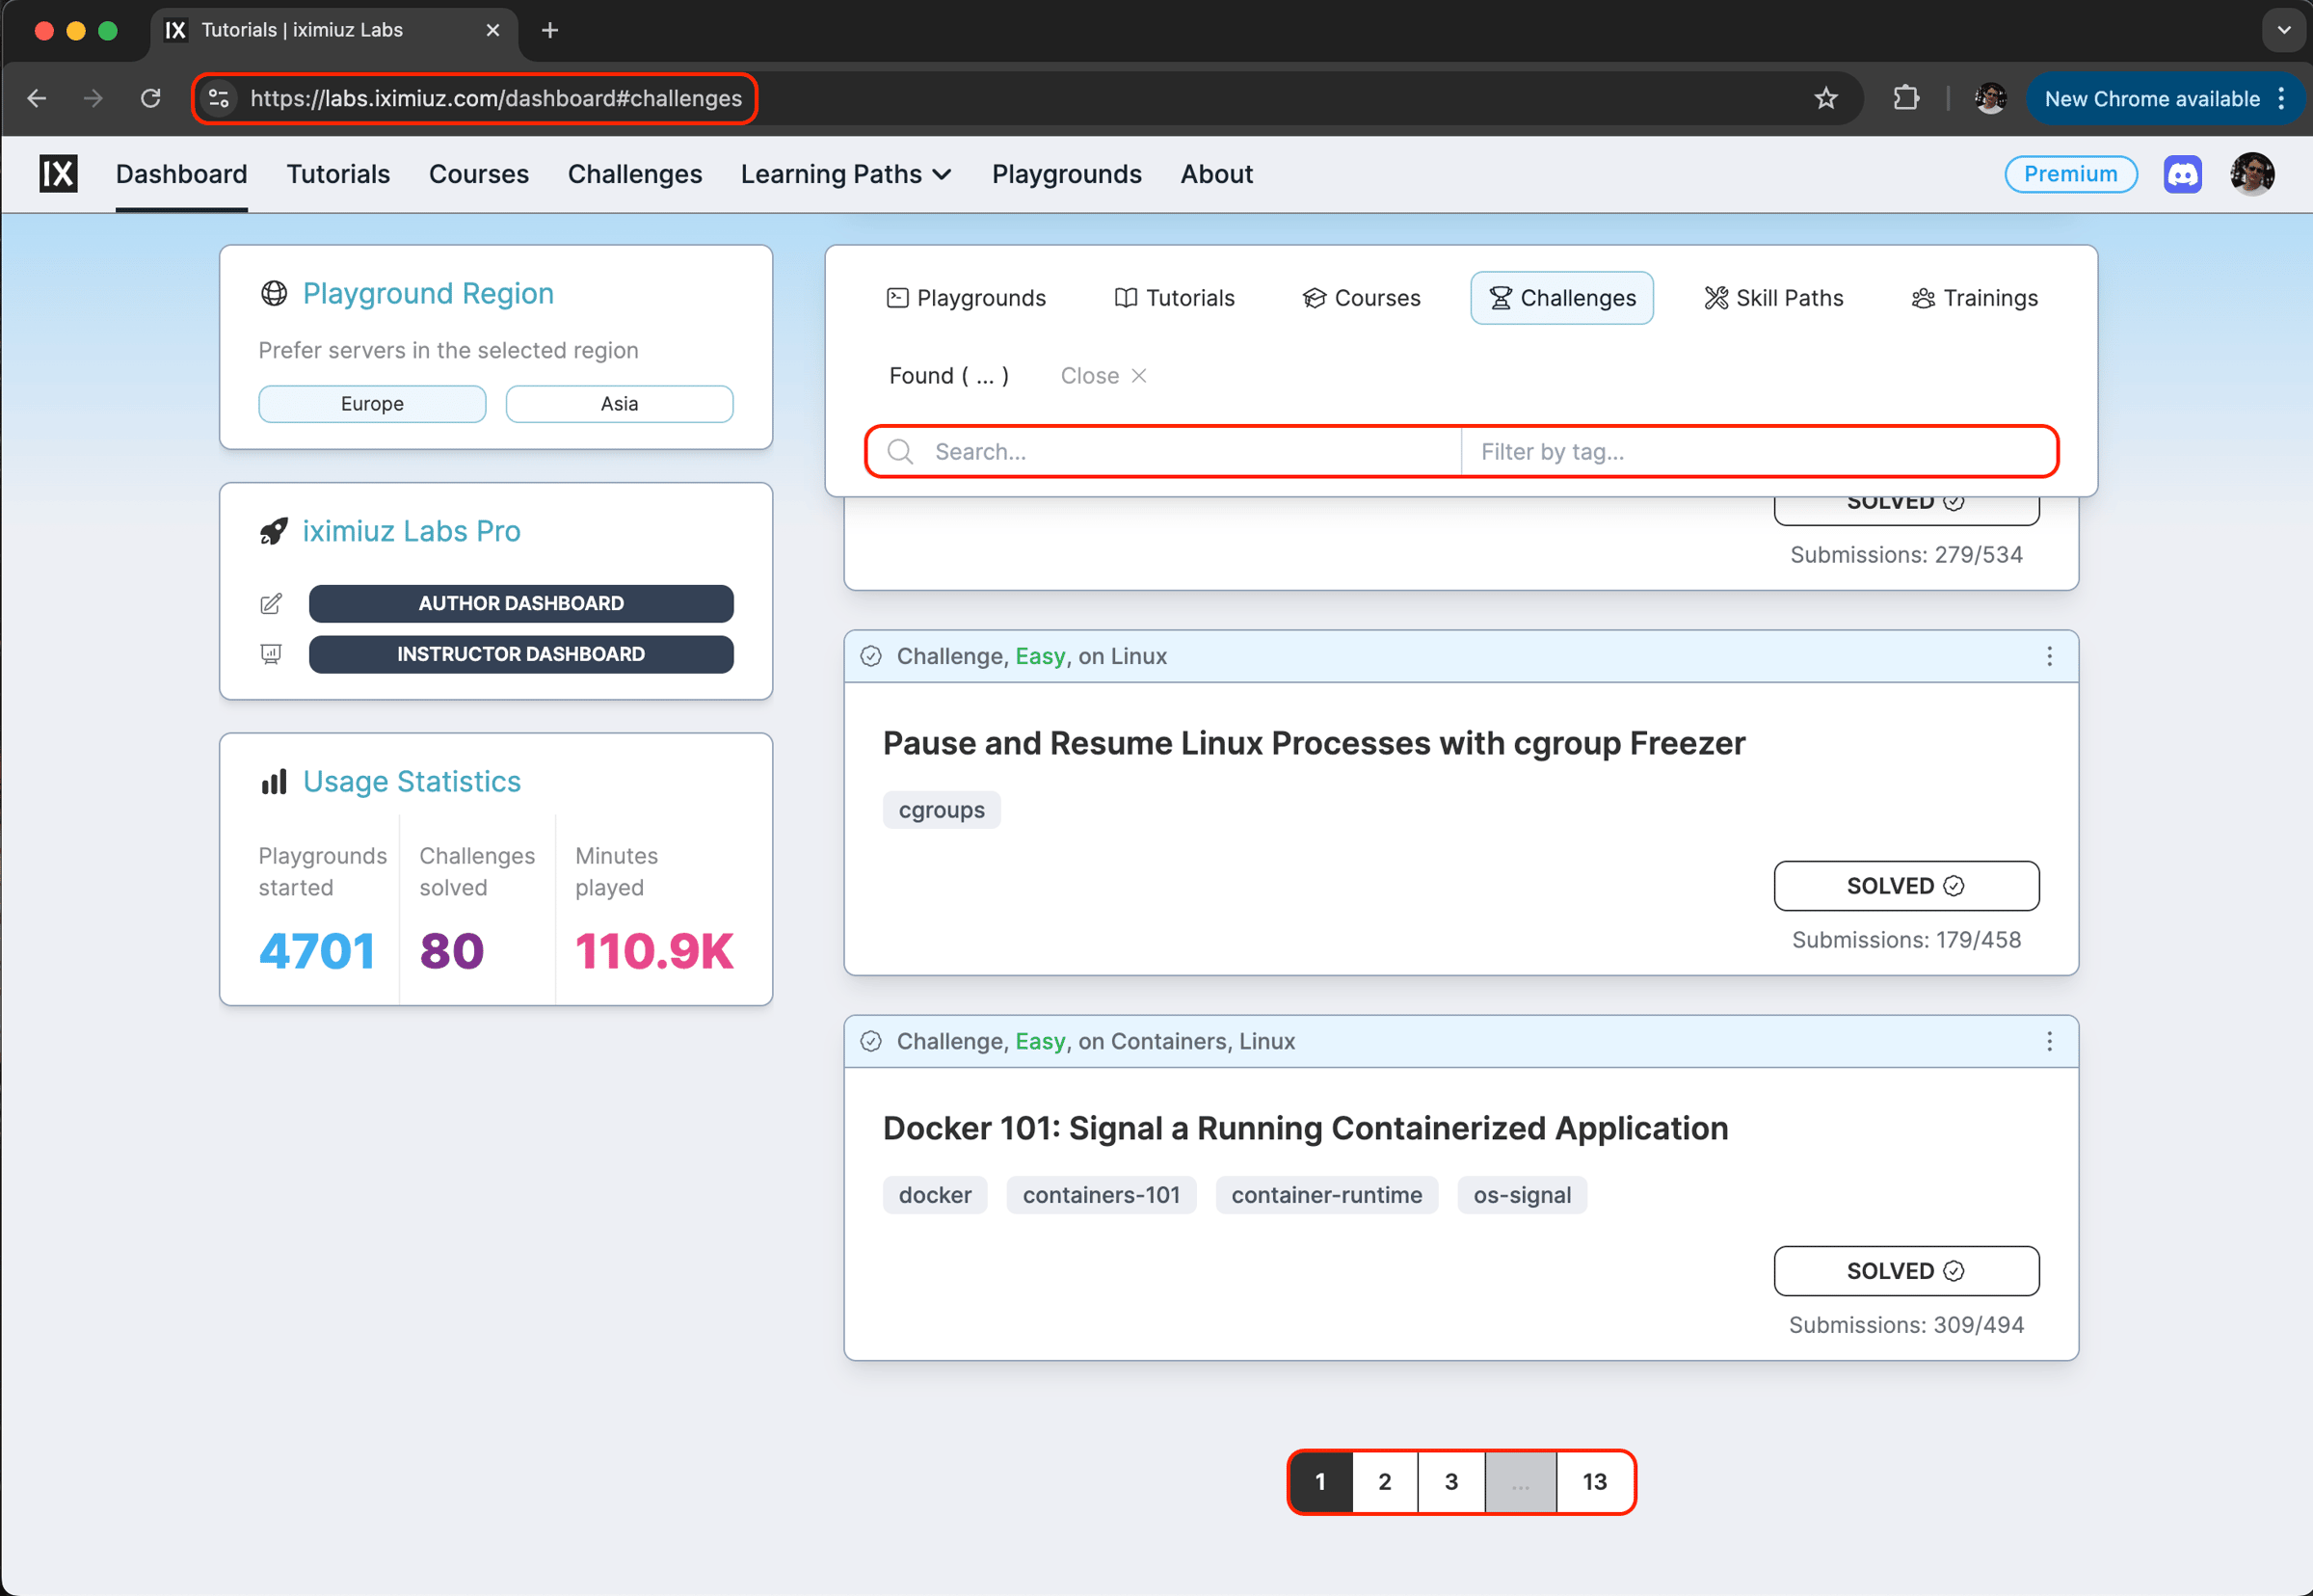Click the Premium button
The image size is (2313, 1596).
2070,174
